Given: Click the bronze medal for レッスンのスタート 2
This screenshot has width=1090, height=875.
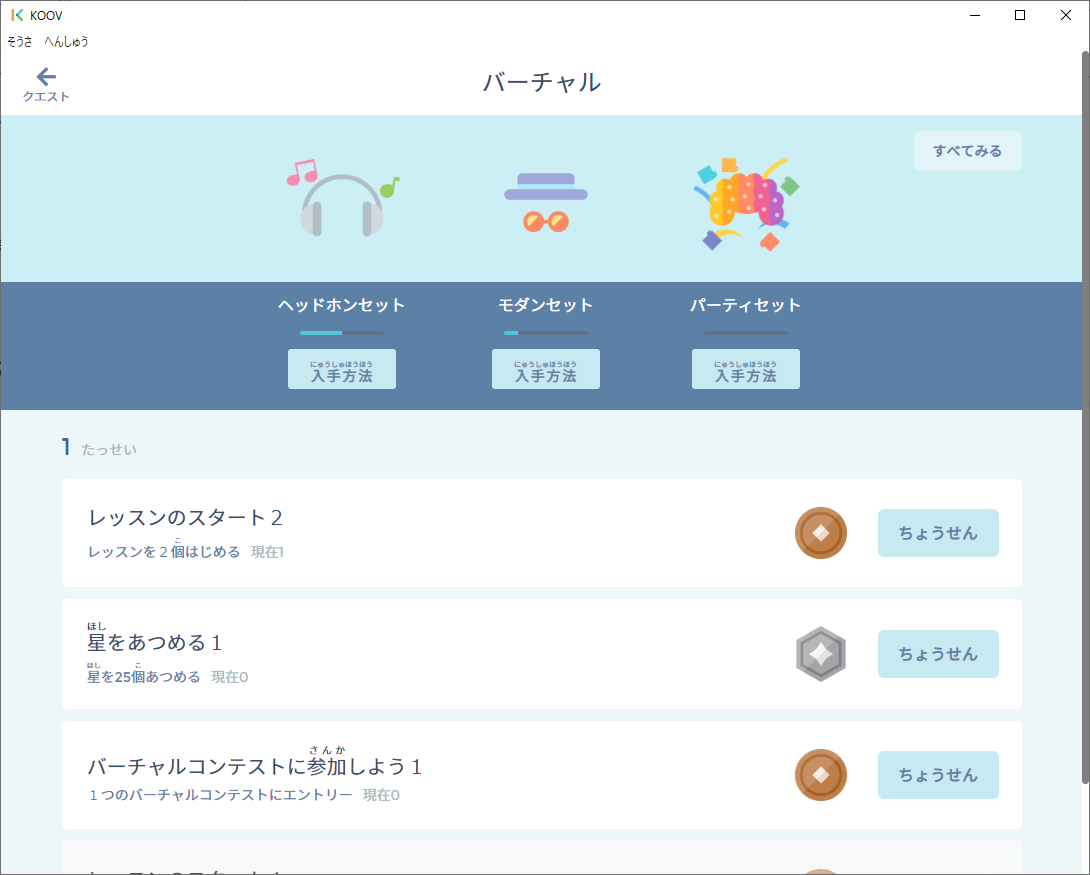Looking at the screenshot, I should click(820, 533).
